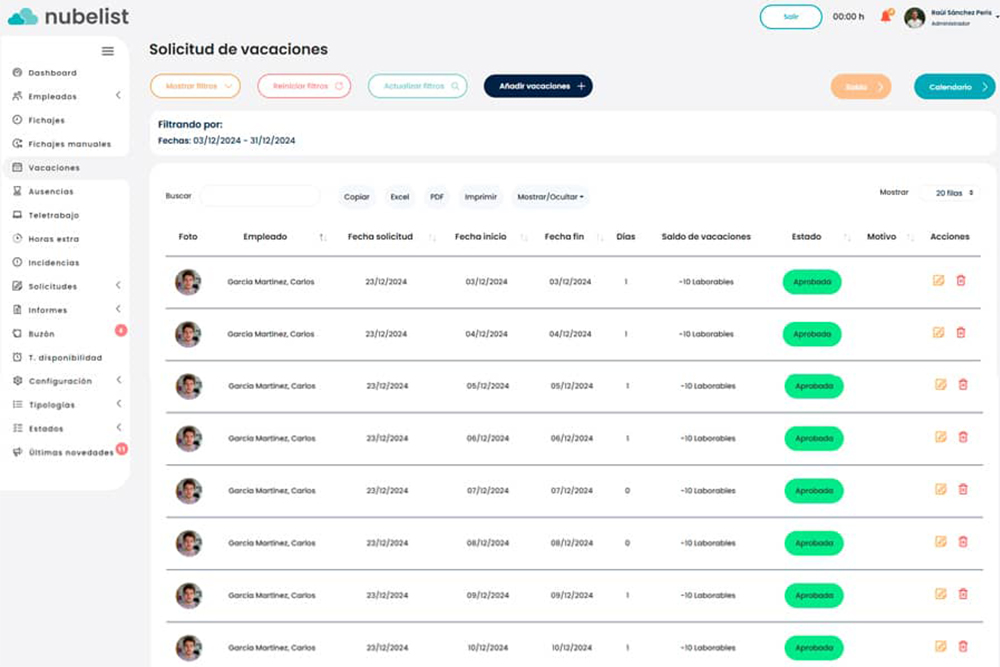Click the Buscar search field

coord(259,196)
